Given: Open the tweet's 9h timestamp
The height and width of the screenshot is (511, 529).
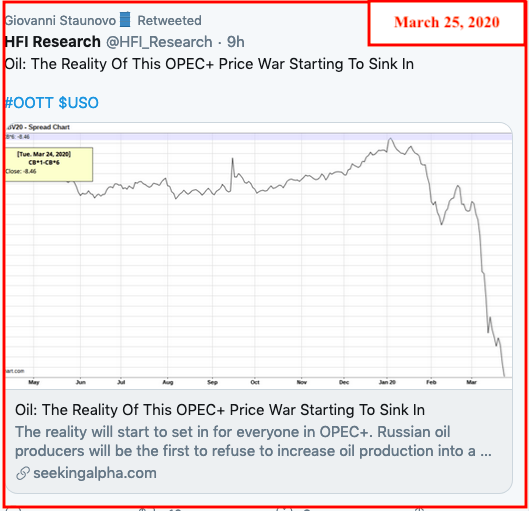Looking at the screenshot, I should [235, 42].
